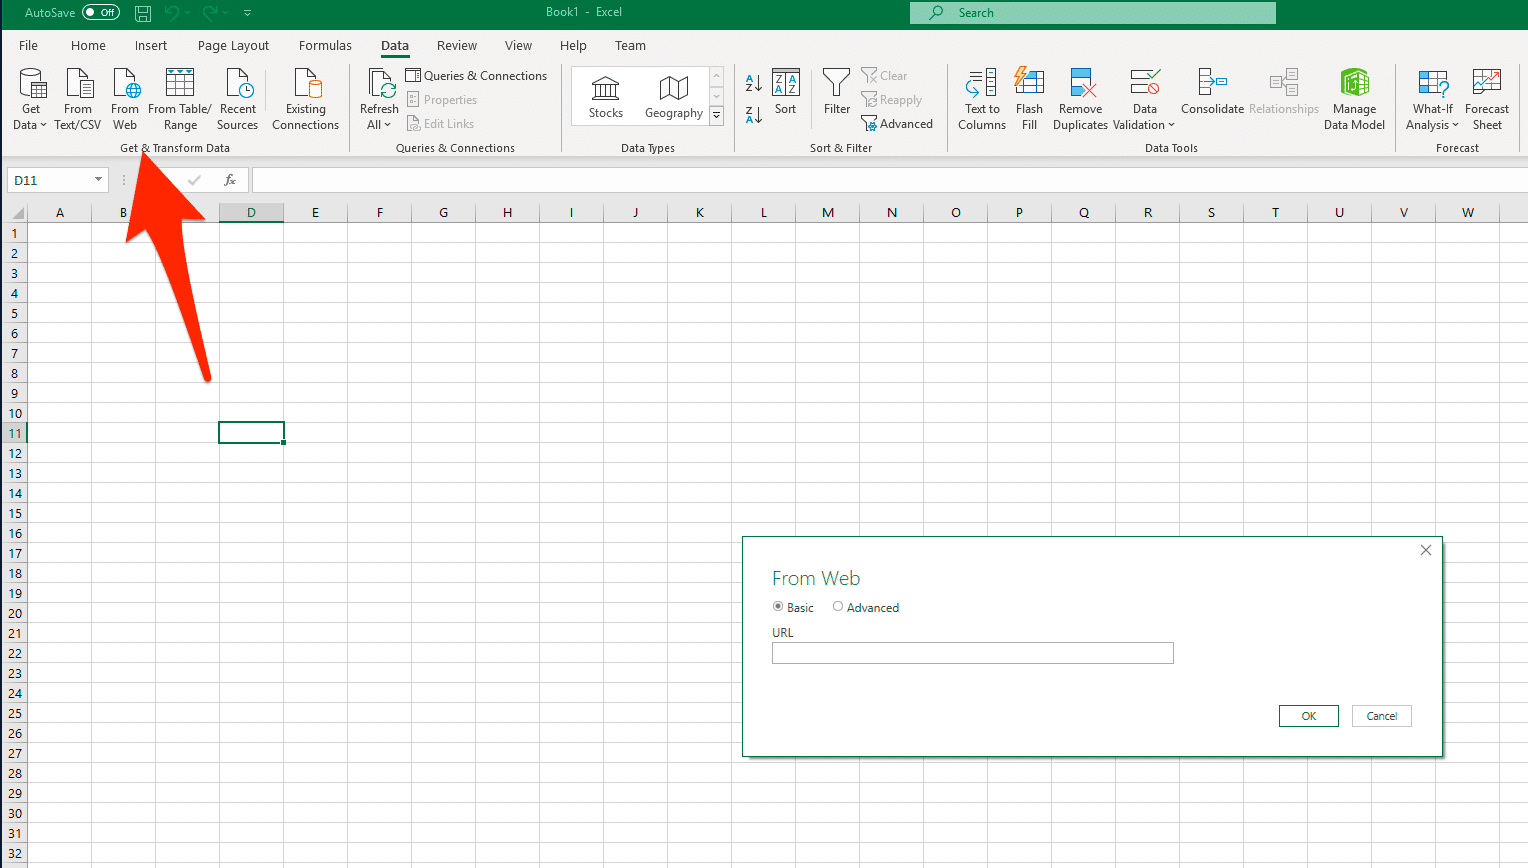Show Queries & Connections pane
1528x868 pixels.
(x=477, y=76)
